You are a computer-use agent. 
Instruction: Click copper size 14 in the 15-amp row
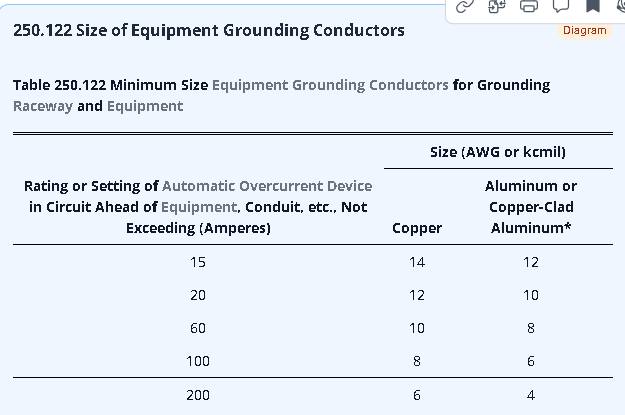point(417,262)
